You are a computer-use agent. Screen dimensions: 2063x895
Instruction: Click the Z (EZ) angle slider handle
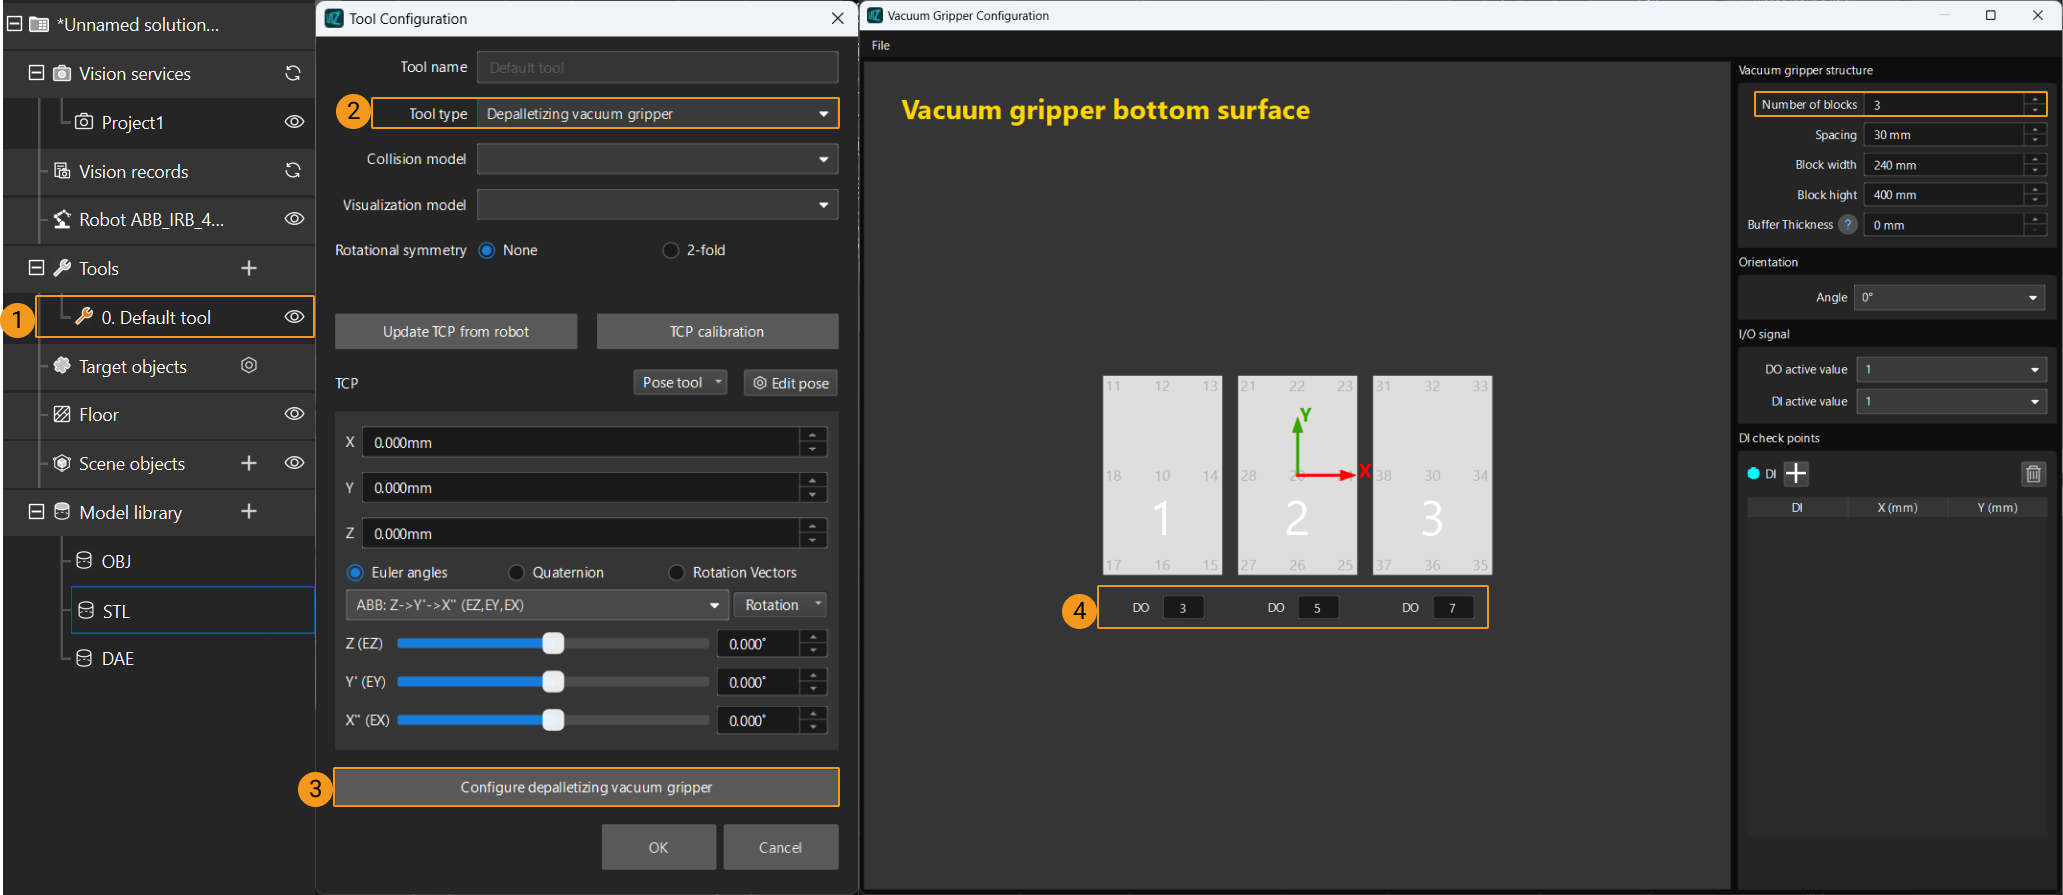[x=553, y=644]
